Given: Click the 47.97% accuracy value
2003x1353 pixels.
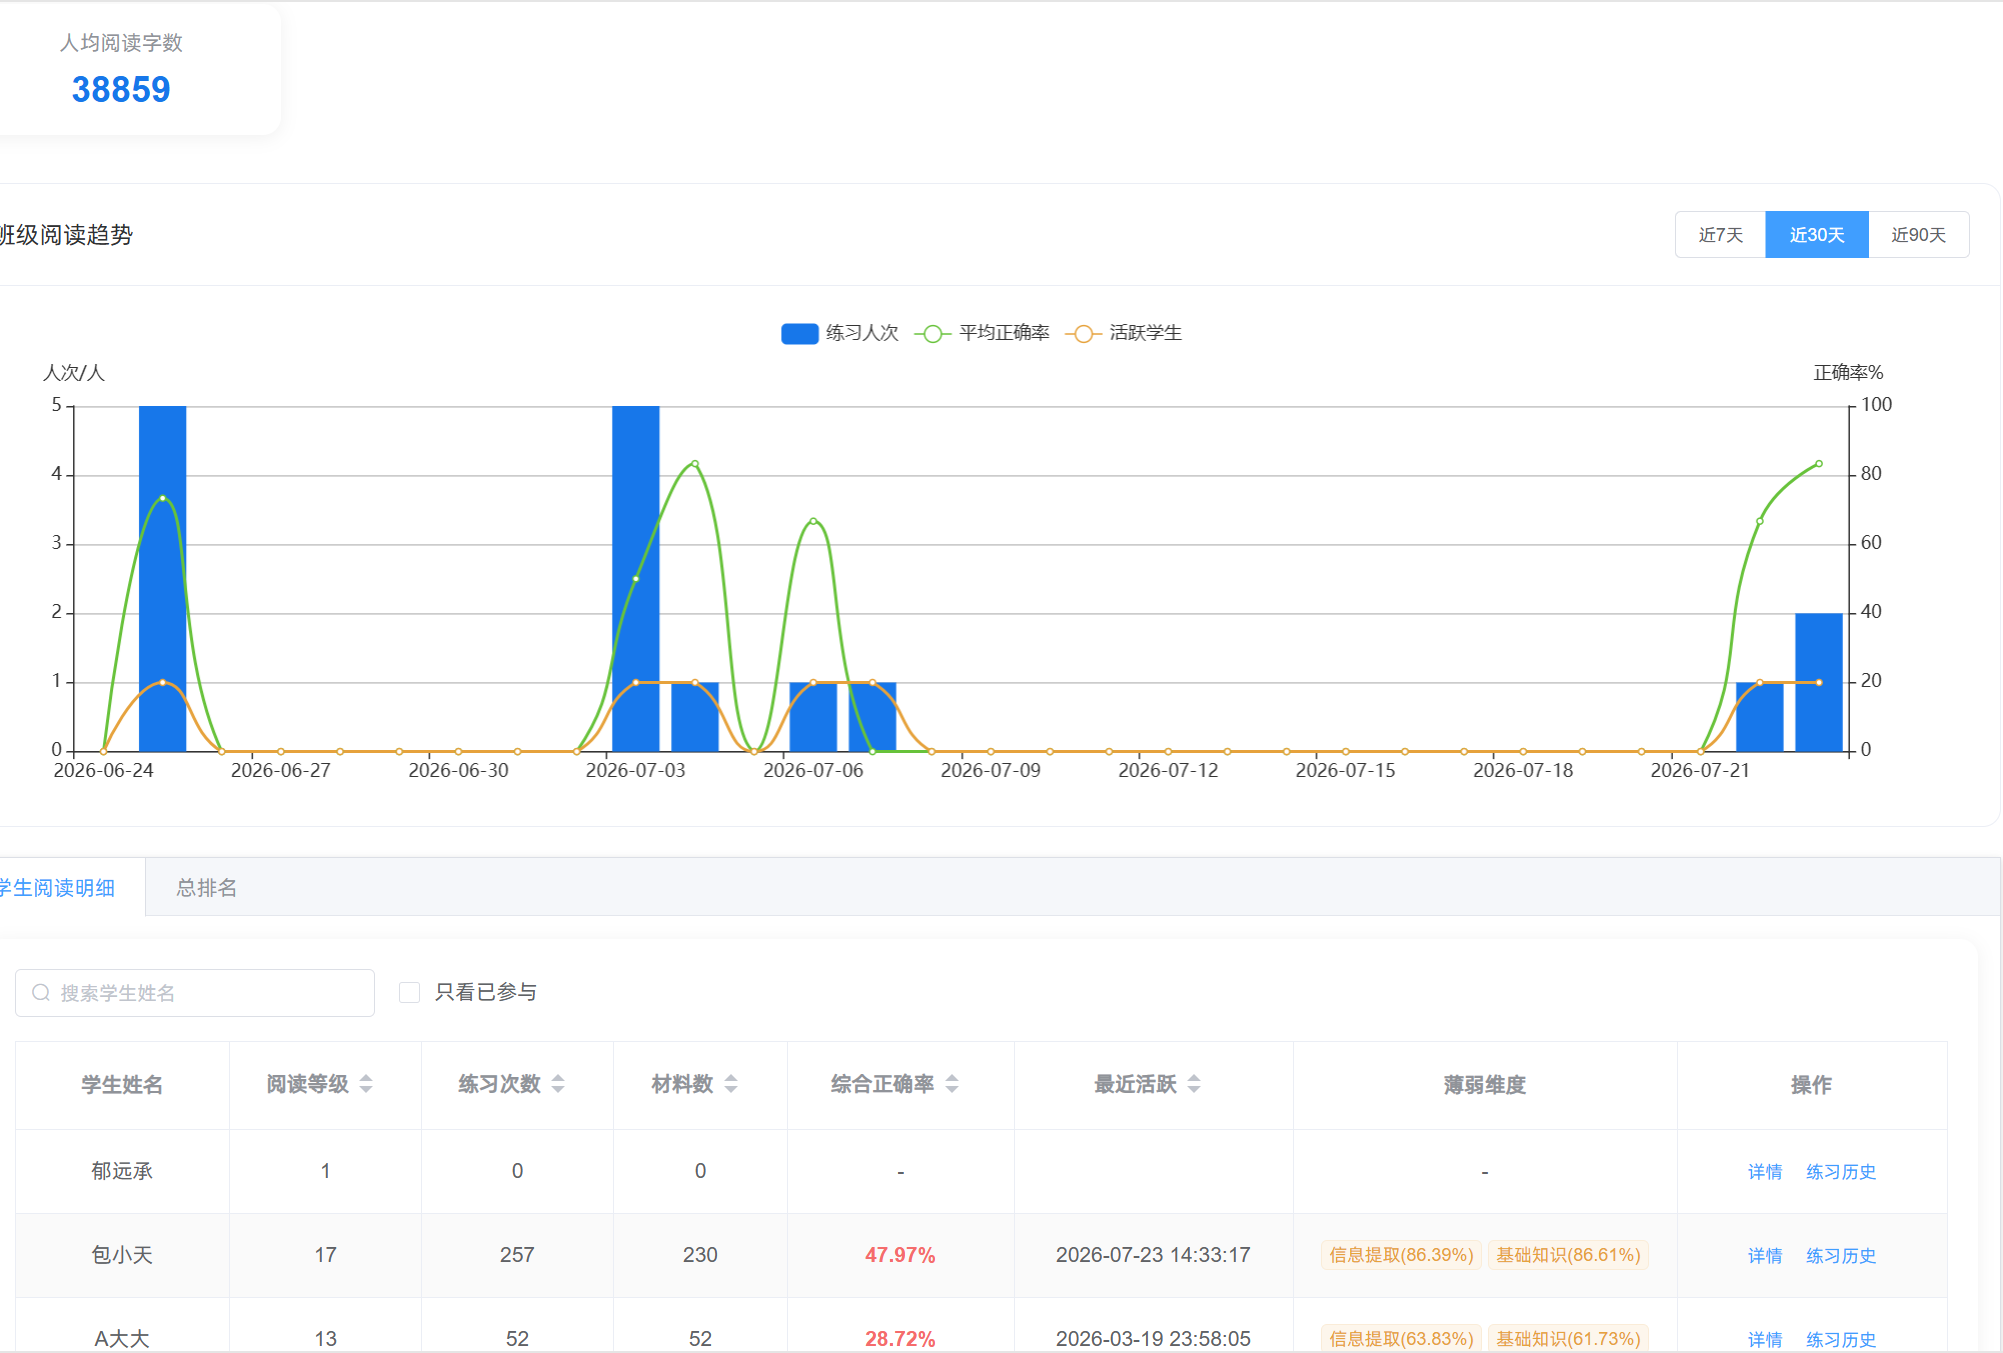Looking at the screenshot, I should click(900, 1255).
